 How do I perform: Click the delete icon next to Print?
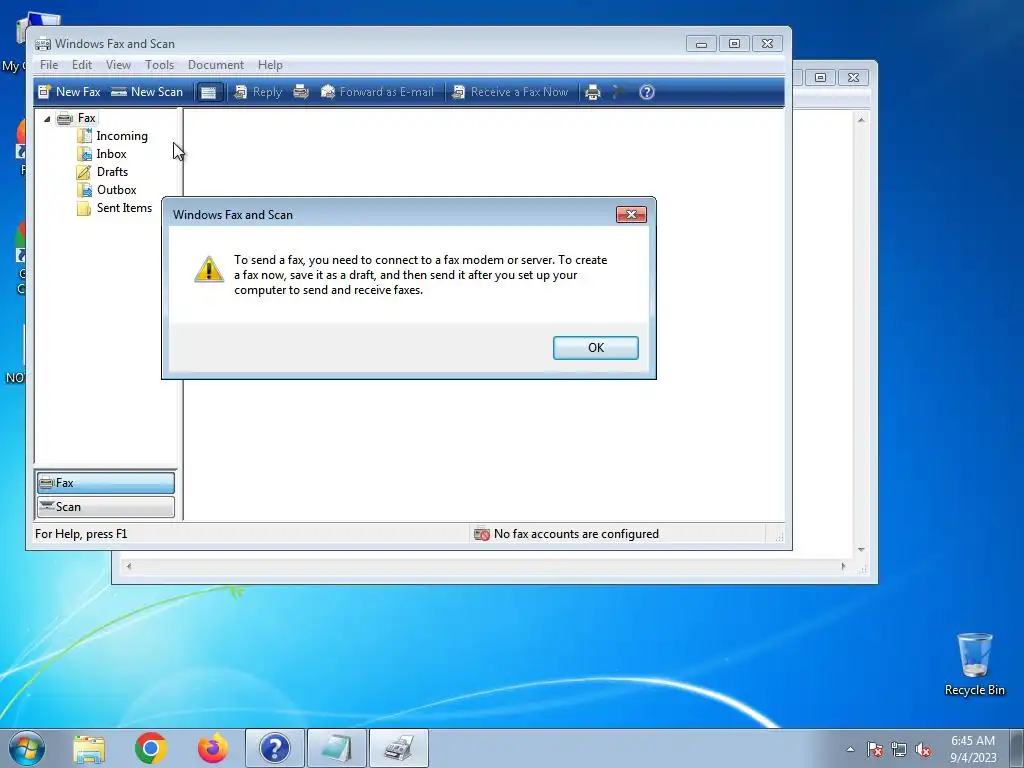point(618,92)
